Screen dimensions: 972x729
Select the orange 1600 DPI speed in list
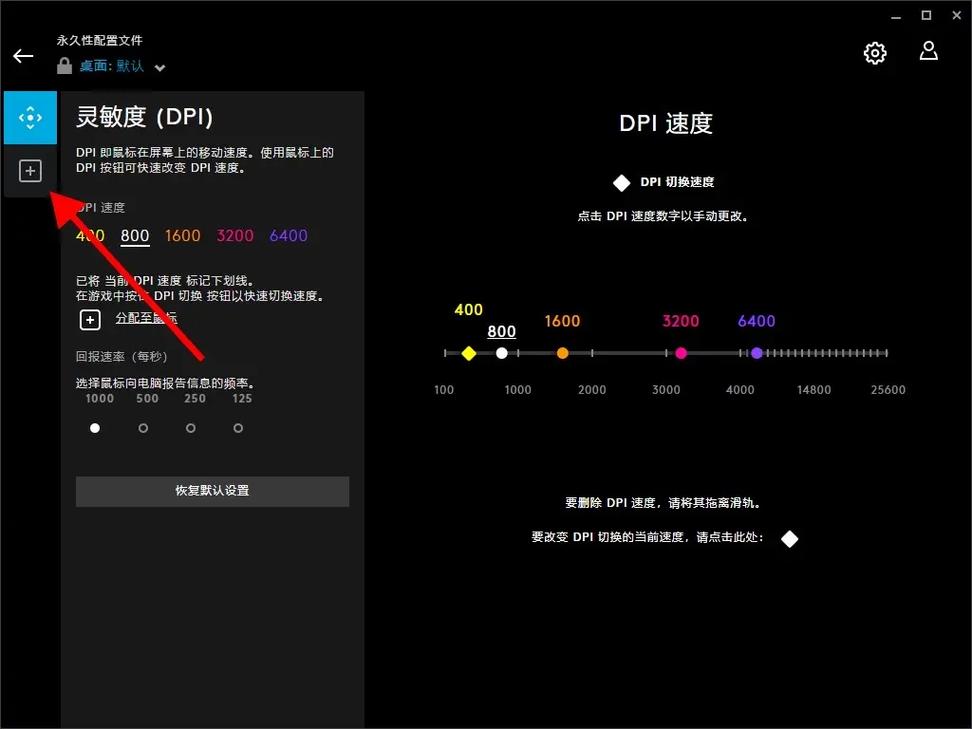tap(182, 236)
